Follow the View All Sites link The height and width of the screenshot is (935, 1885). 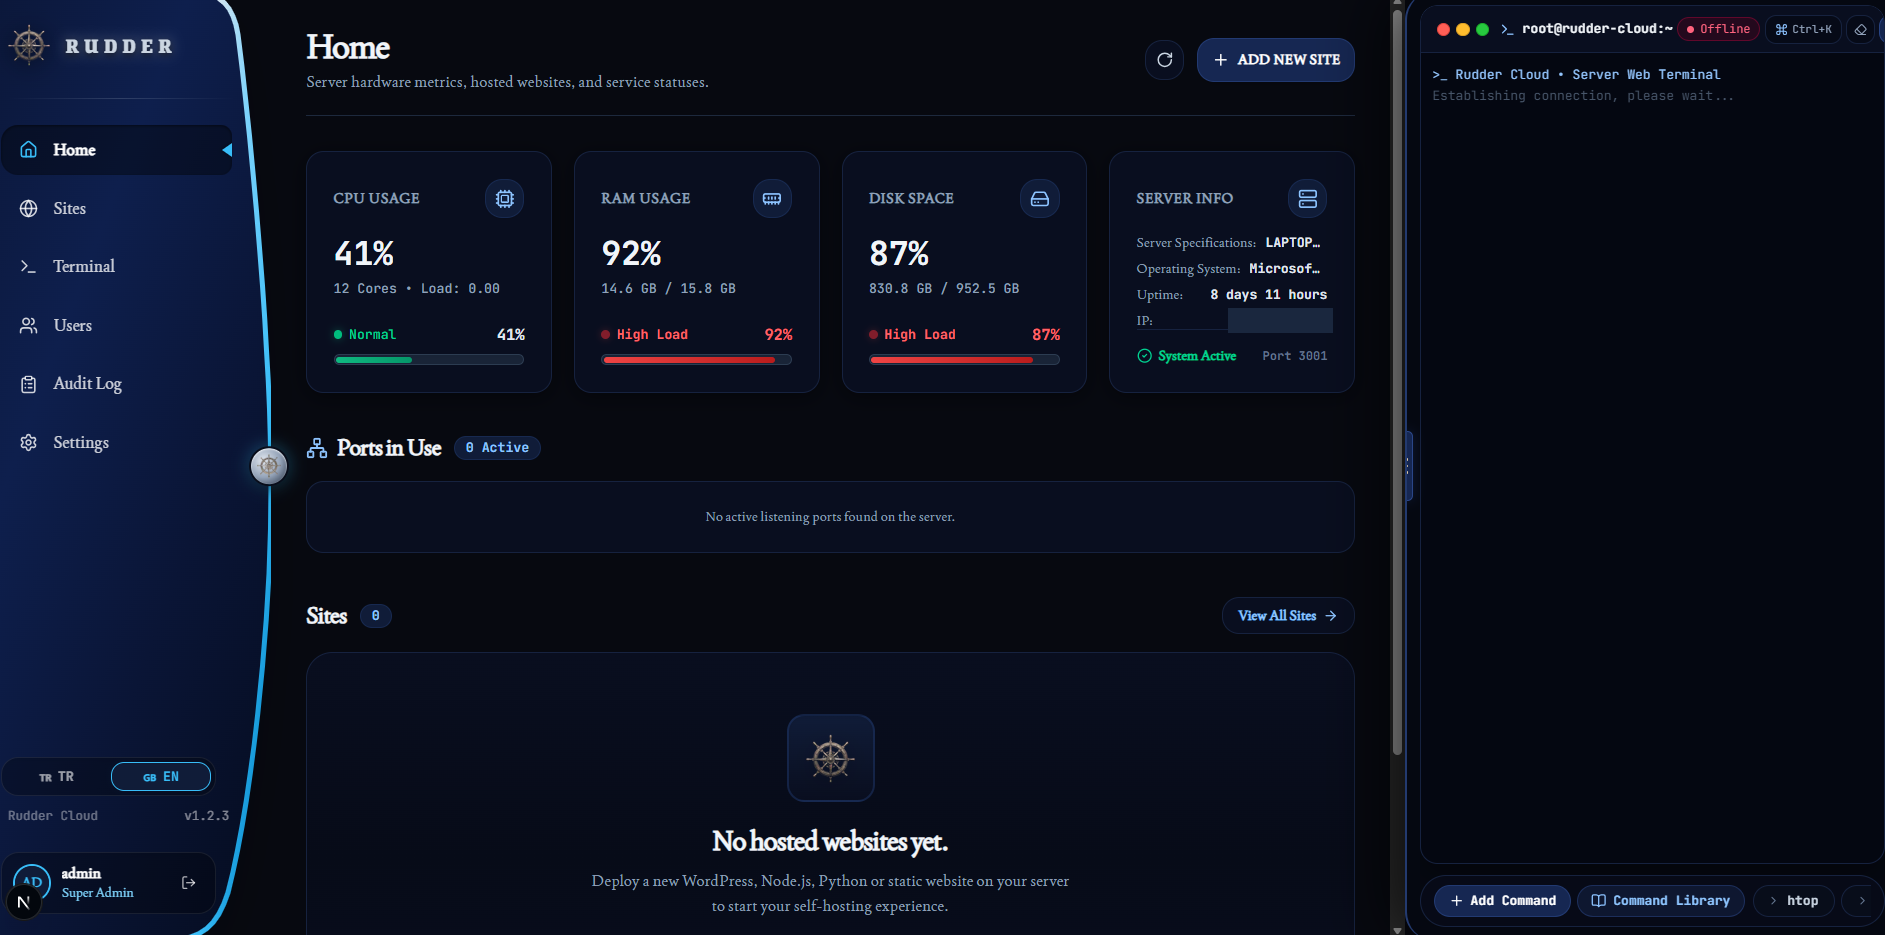click(x=1288, y=616)
